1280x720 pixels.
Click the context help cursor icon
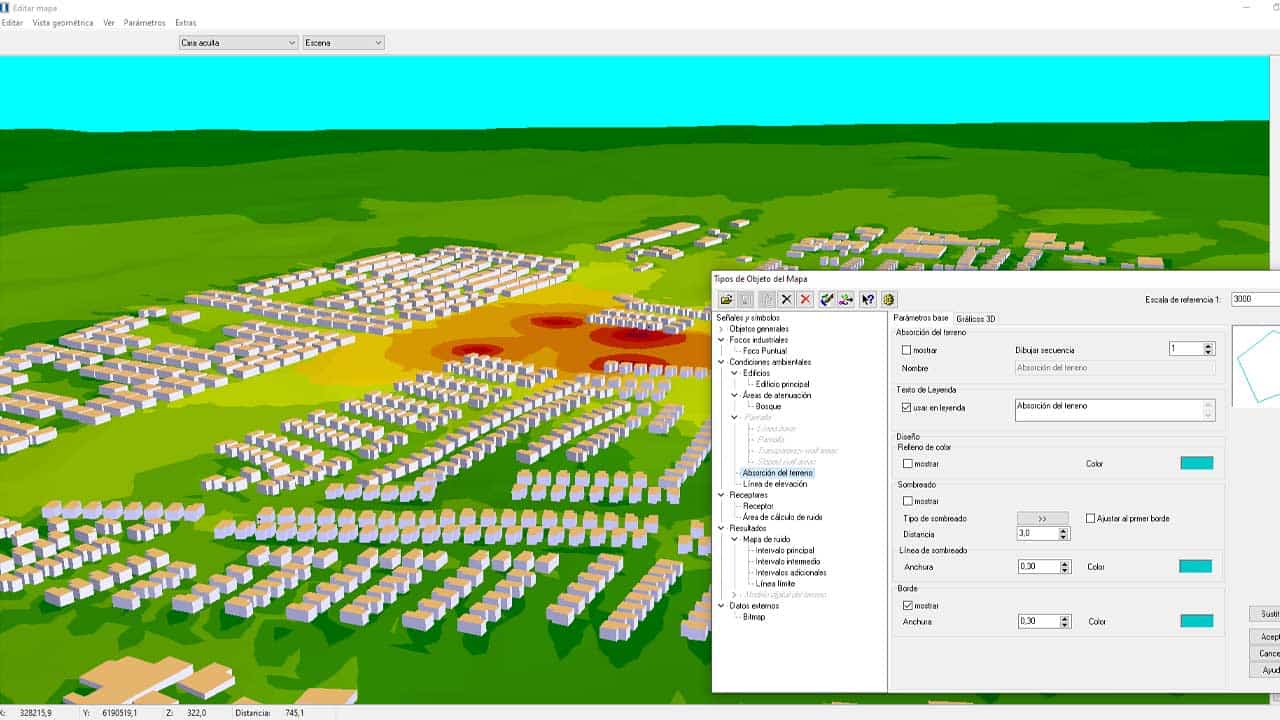tap(868, 299)
